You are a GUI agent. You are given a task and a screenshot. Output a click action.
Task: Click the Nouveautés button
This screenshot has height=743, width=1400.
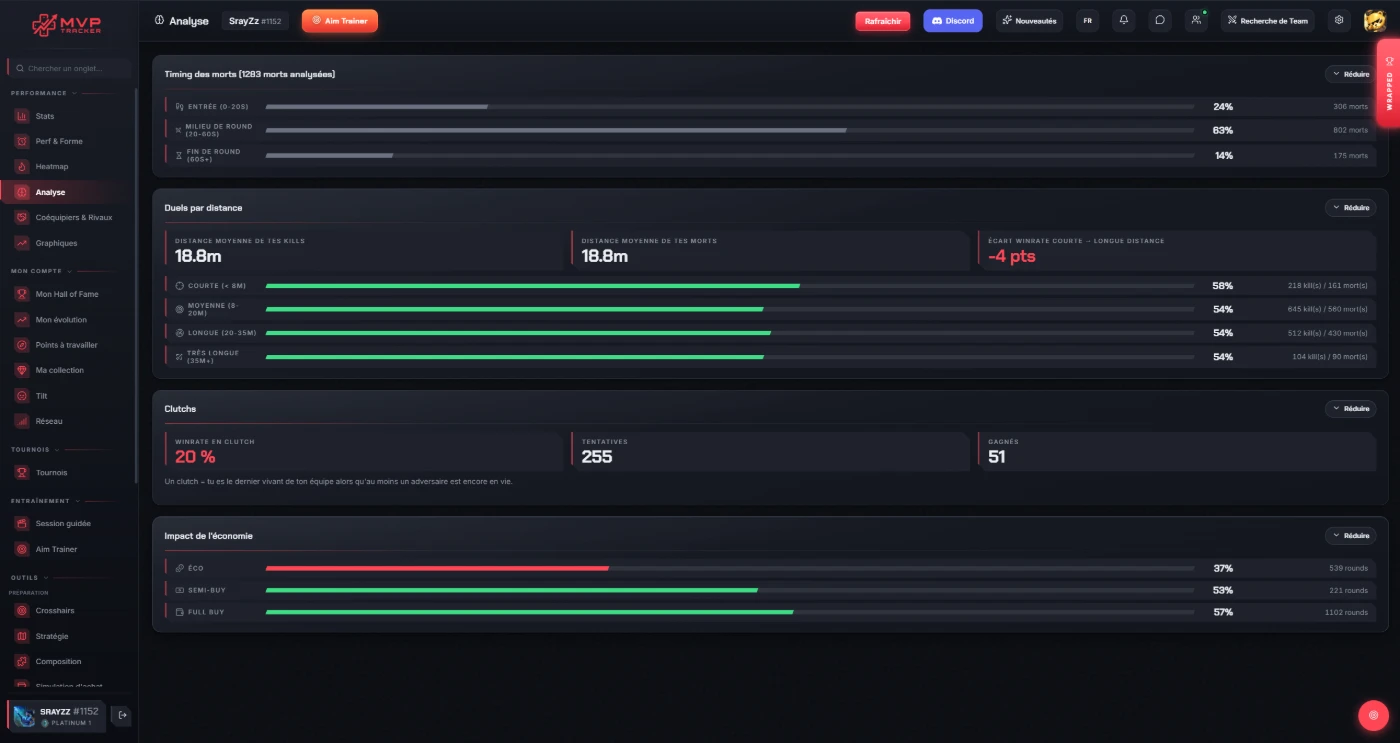[x=1029, y=21]
